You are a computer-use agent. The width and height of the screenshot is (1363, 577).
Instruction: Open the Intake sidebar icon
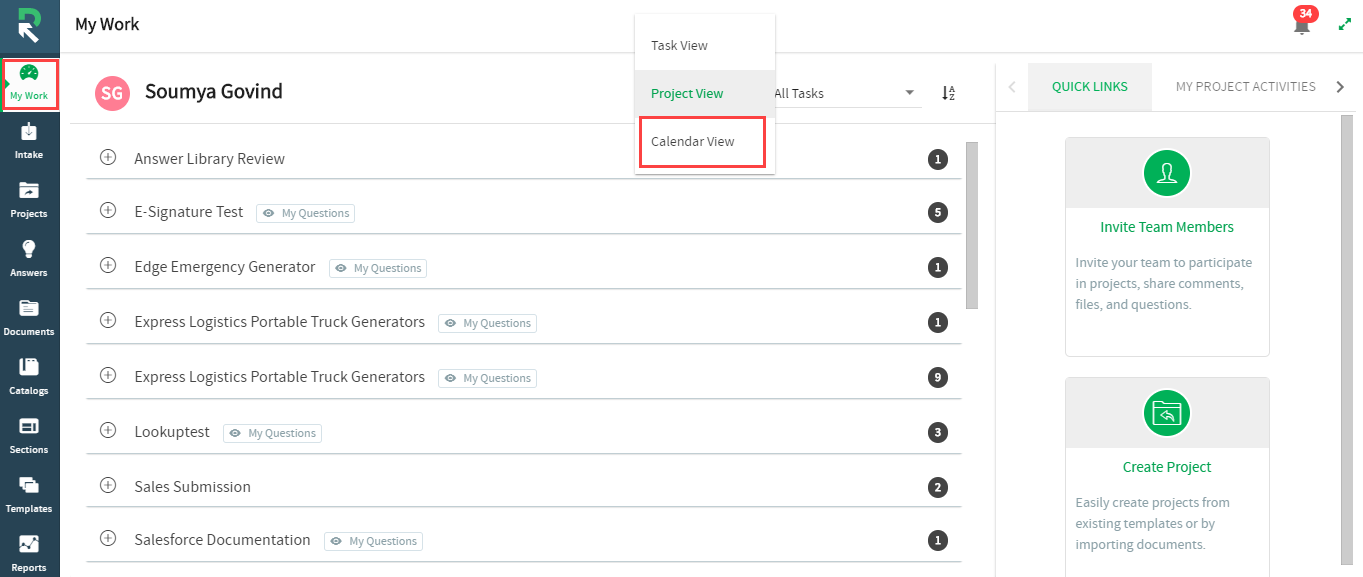29,140
